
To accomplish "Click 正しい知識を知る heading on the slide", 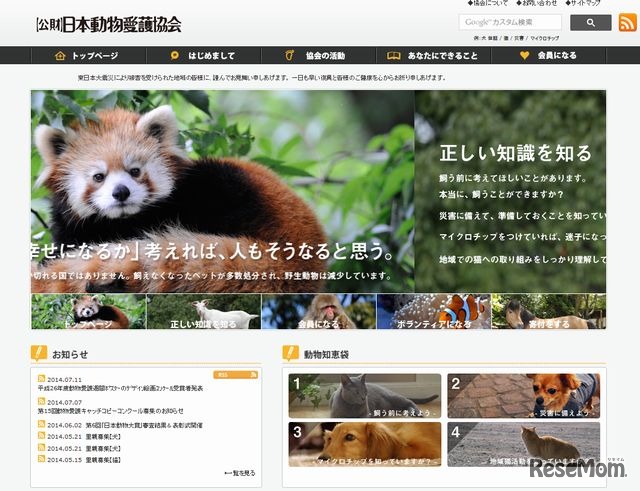I will (516, 153).
